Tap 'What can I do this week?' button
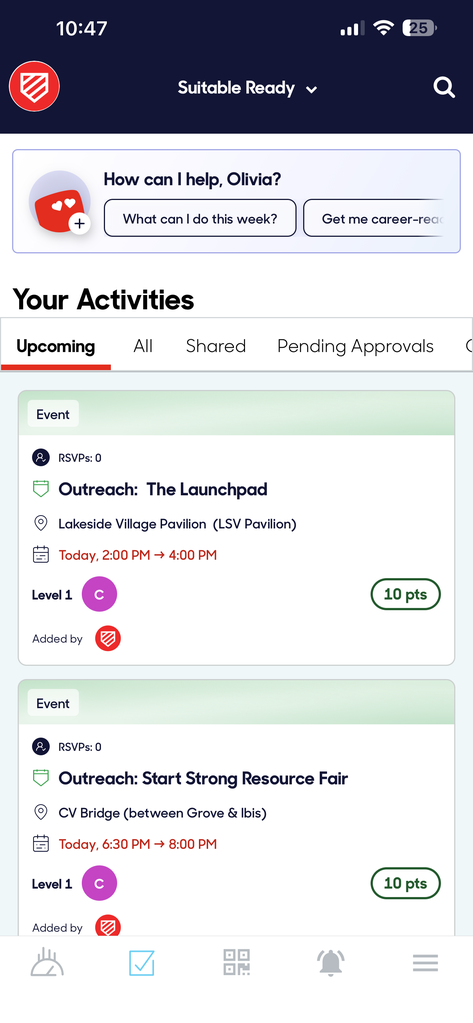The width and height of the screenshot is (473, 1023). point(200,219)
